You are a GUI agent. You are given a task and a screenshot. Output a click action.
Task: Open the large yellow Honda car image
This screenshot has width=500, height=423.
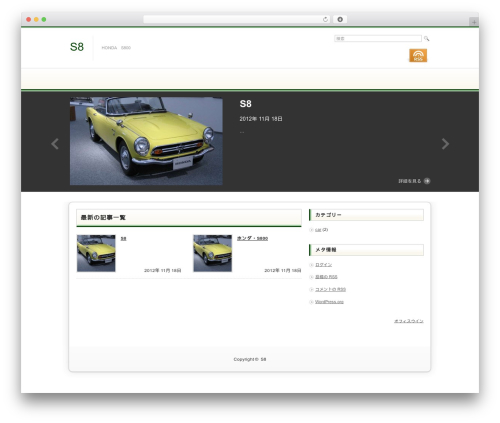tap(146, 141)
